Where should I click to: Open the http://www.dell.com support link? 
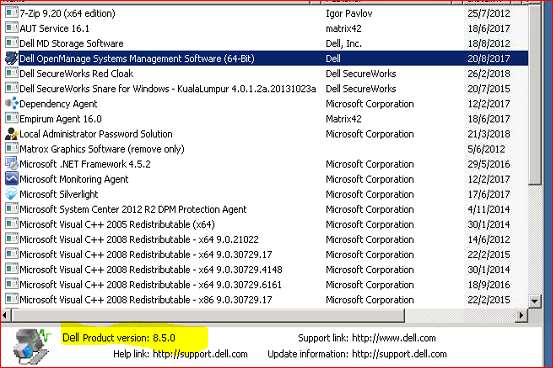(394, 338)
